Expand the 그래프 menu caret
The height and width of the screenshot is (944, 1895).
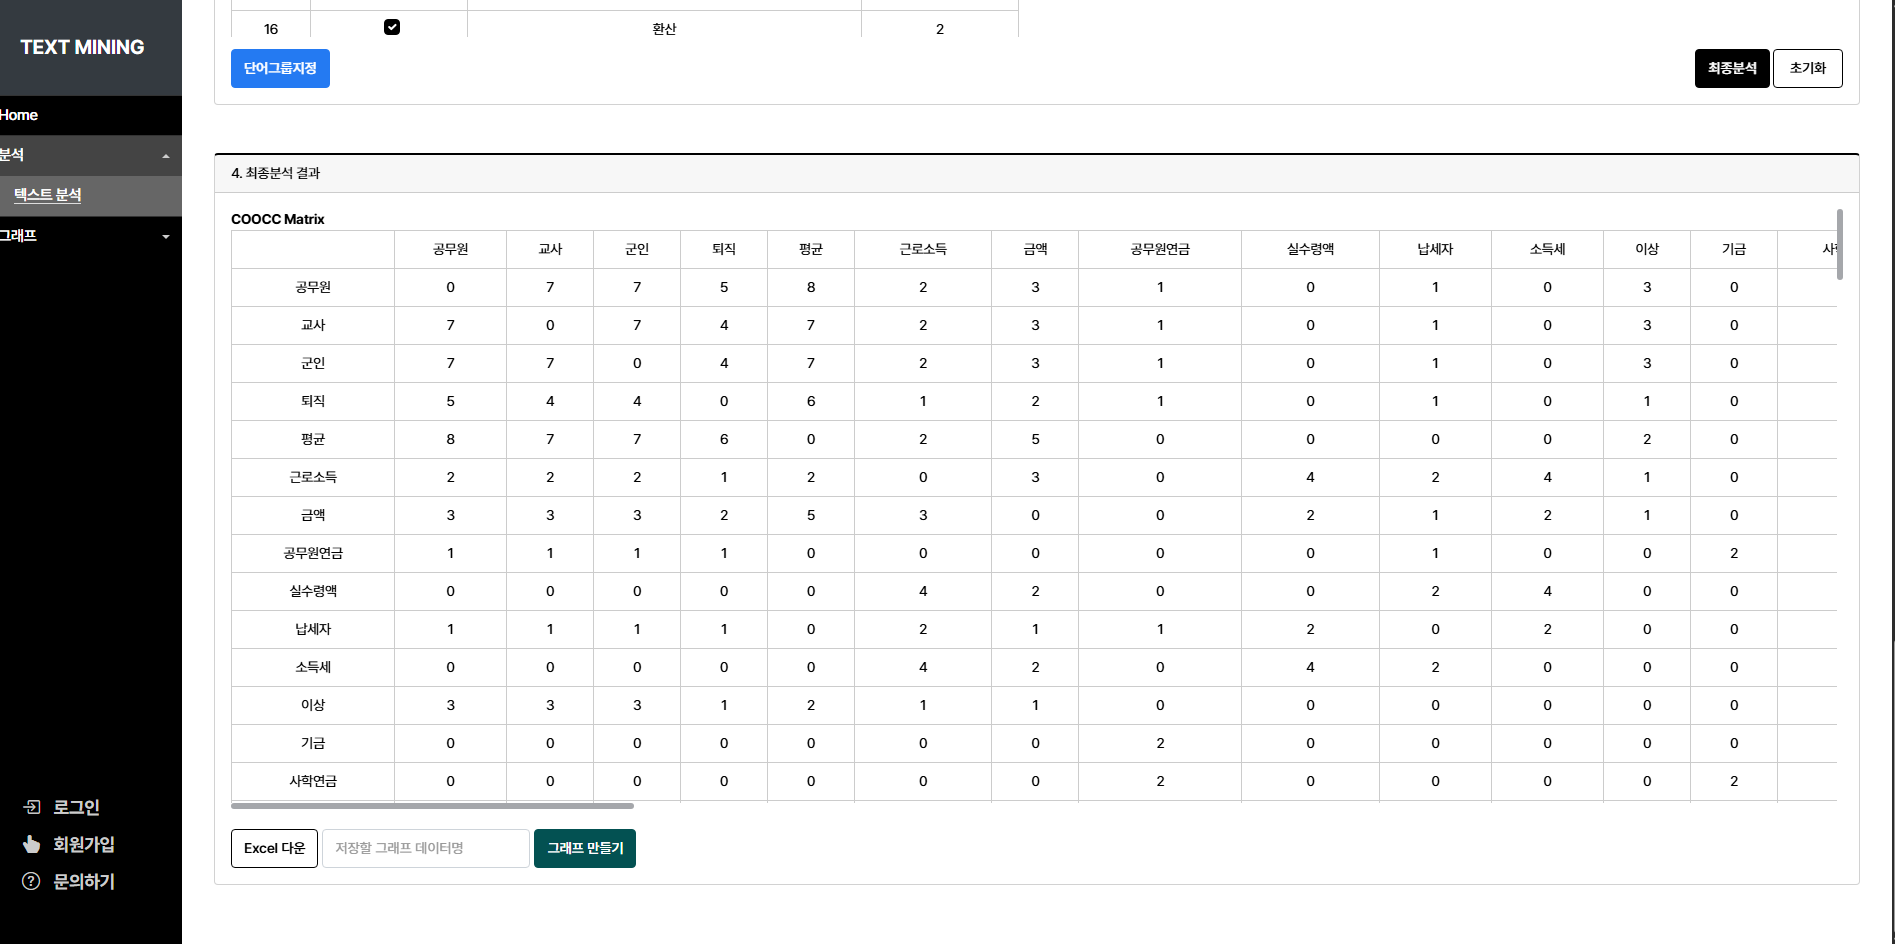coord(166,237)
